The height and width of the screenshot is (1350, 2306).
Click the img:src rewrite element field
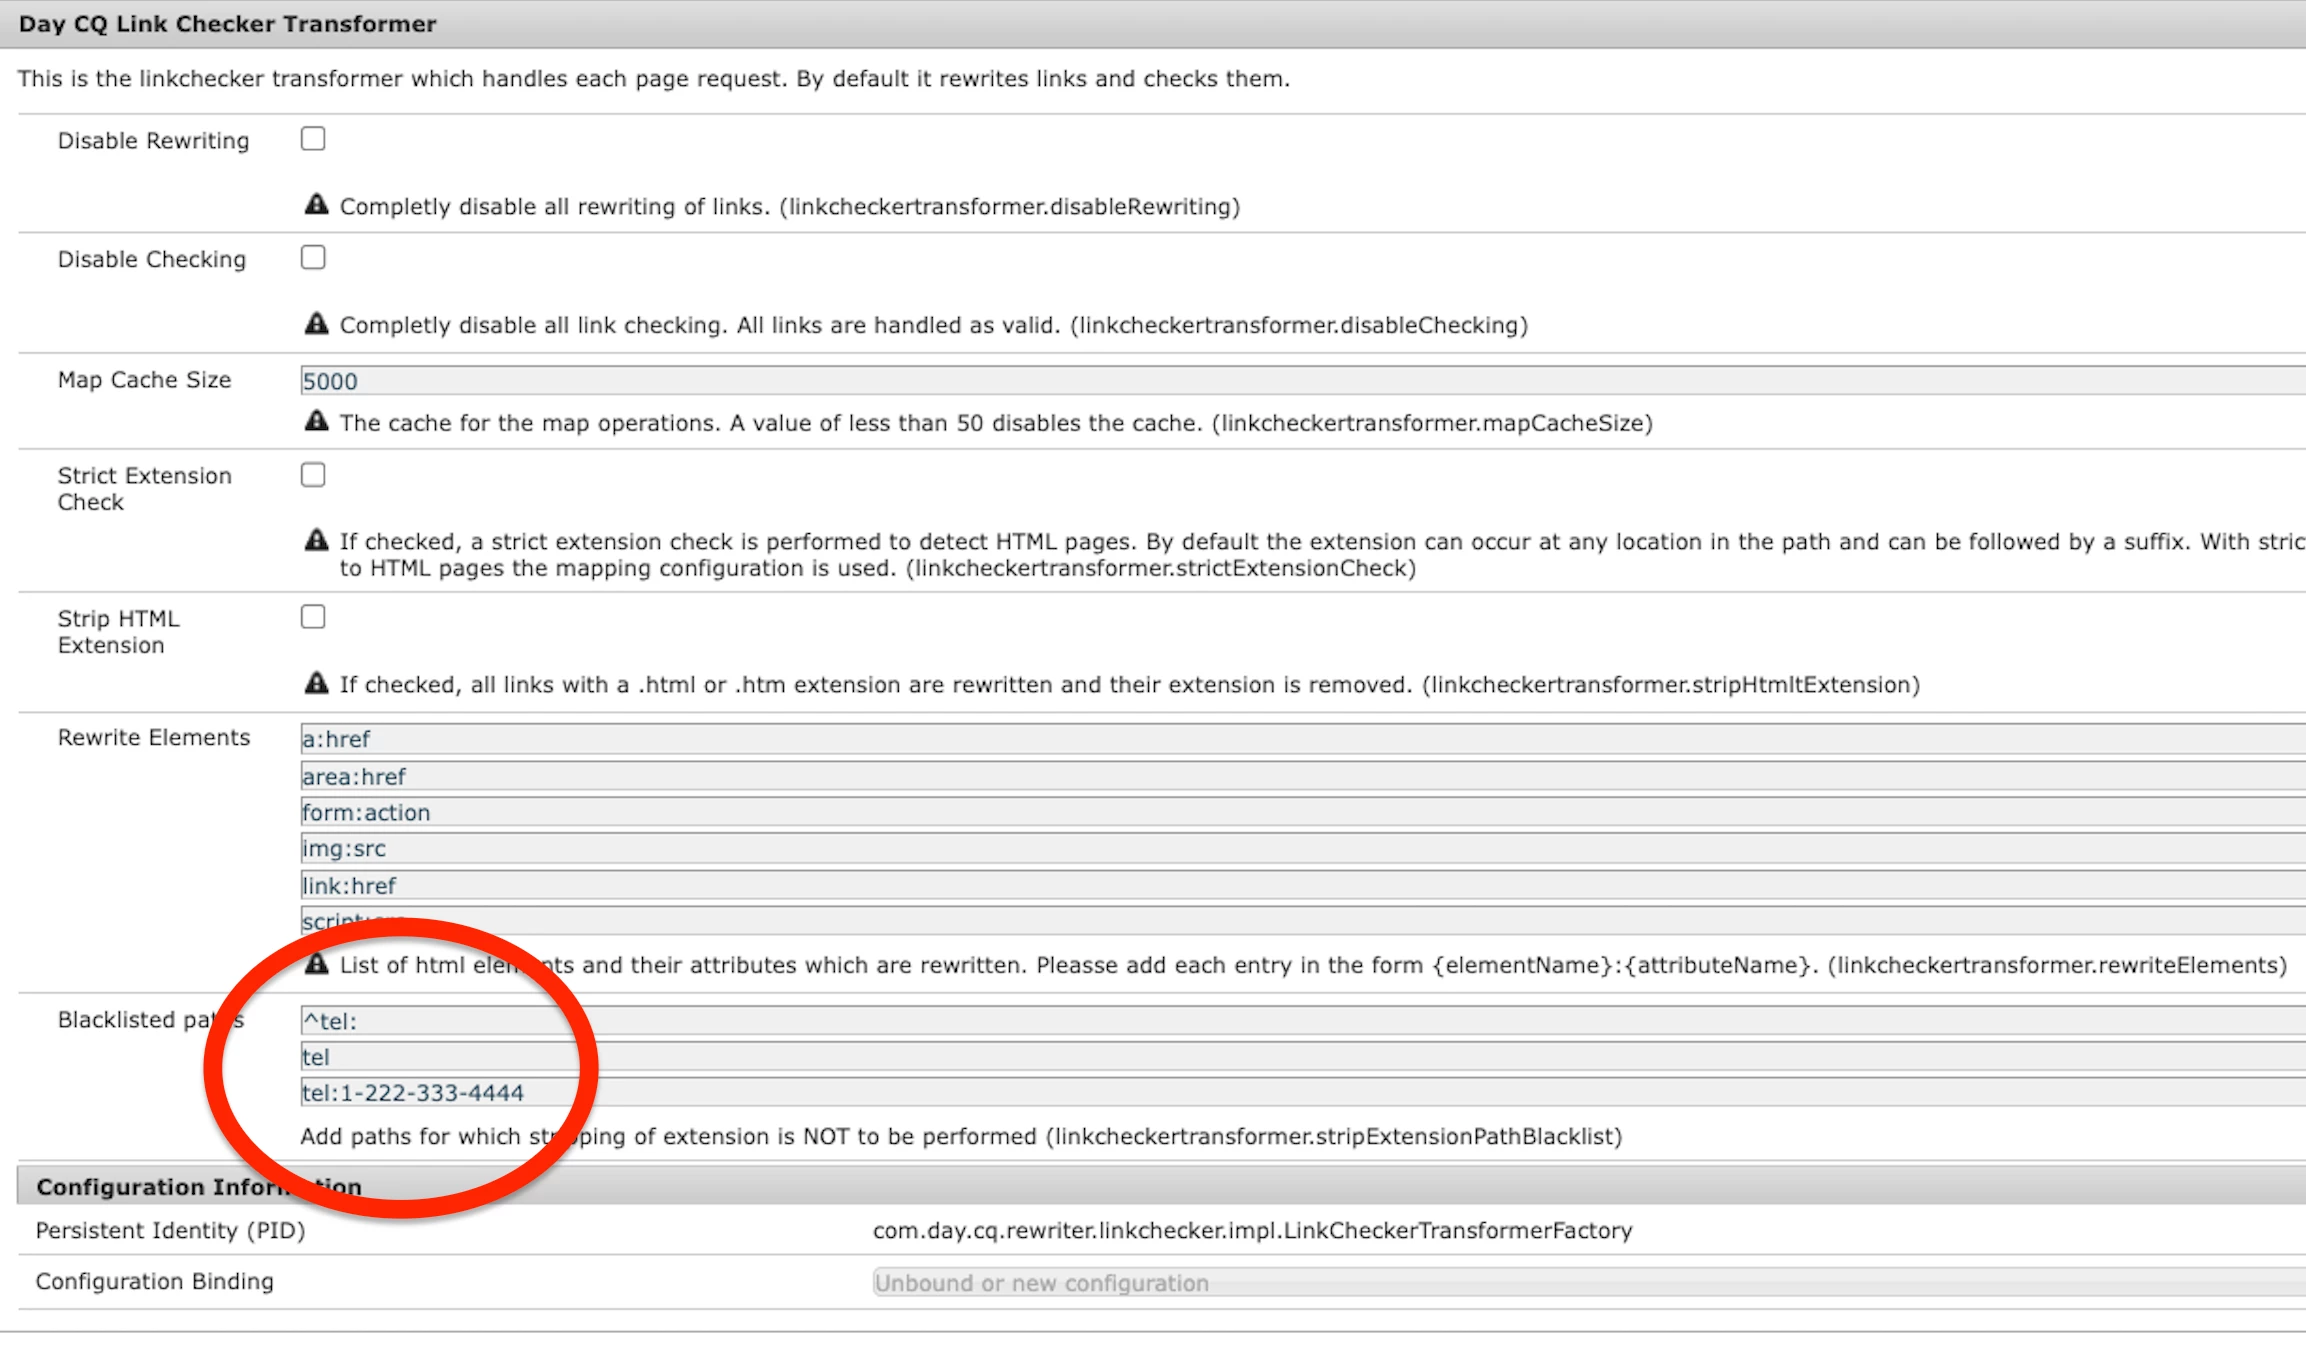(1300, 848)
